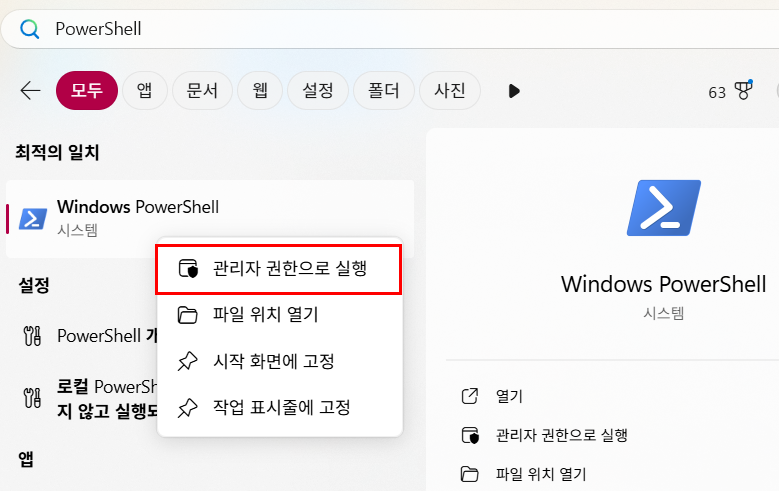Go back using the left arrow
The height and width of the screenshot is (491, 779).
[x=30, y=90]
